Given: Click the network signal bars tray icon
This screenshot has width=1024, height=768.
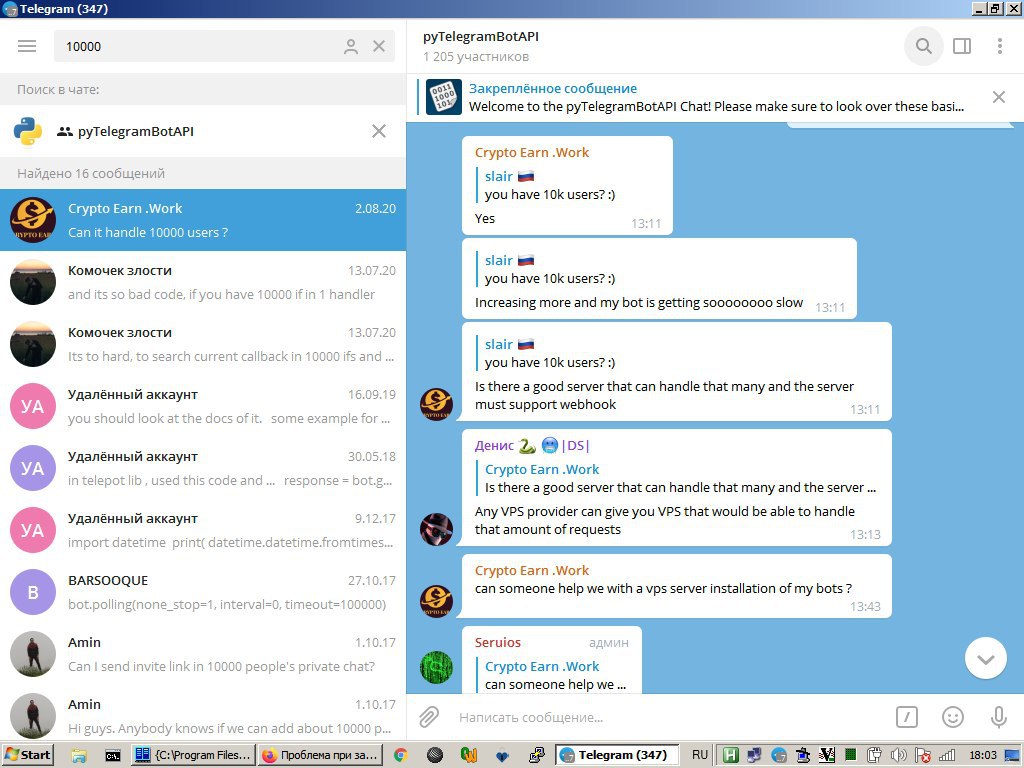Looking at the screenshot, I should 947,756.
